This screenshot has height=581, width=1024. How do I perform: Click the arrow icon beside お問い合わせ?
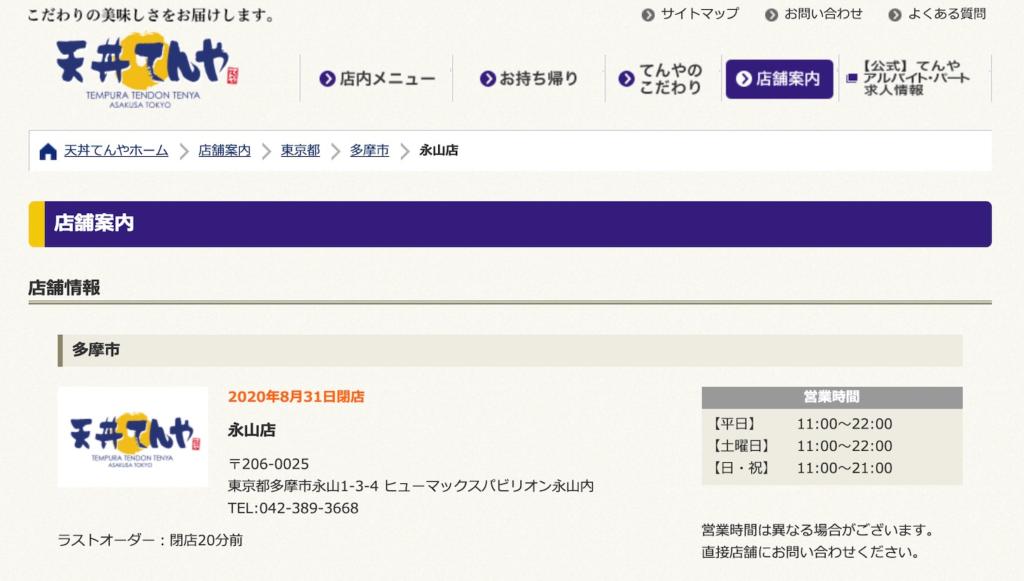coord(771,14)
